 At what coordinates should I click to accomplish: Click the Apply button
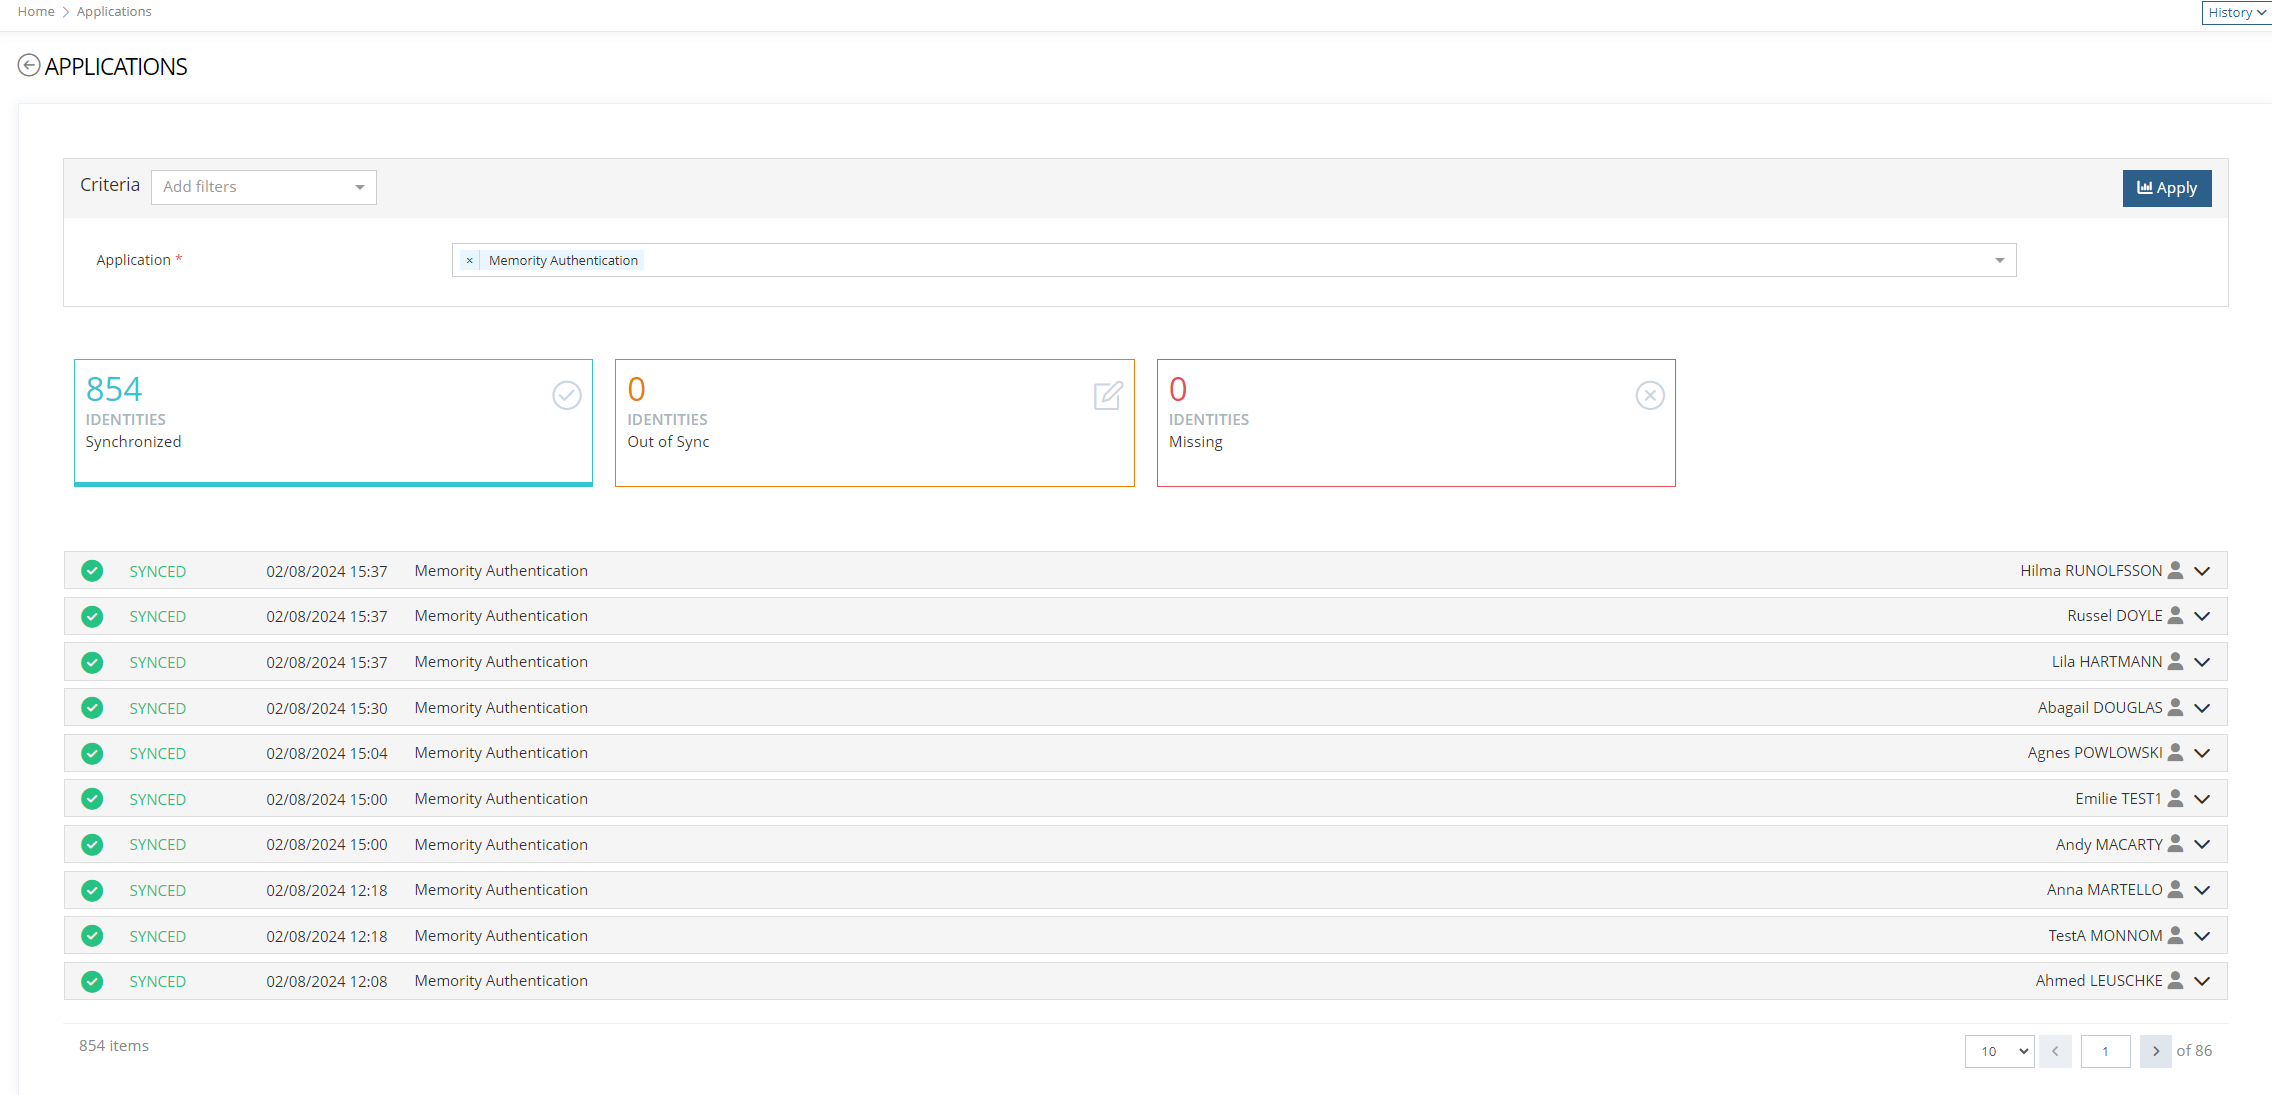(2167, 188)
